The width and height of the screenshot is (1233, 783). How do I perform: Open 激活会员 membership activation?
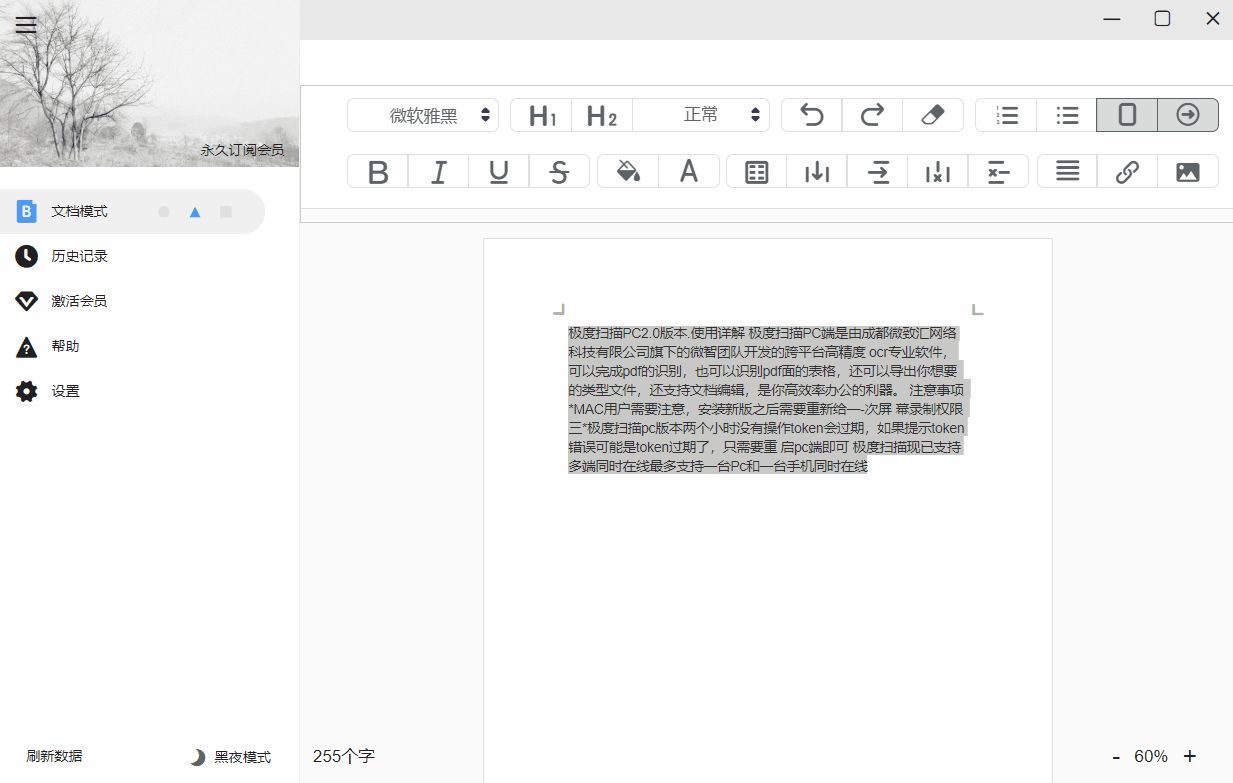click(x=76, y=301)
